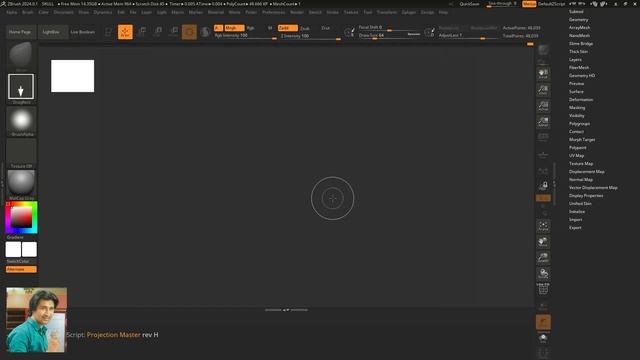Screen dimensions: 640x360
Task: Click the Zoom icon in right shelf
Action: point(543,90)
